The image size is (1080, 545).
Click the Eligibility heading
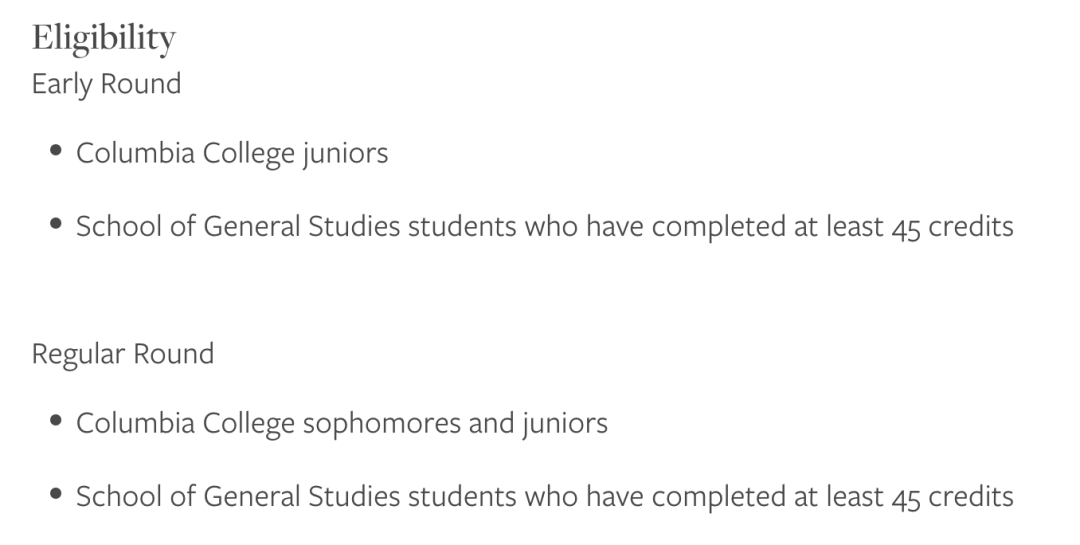104,39
